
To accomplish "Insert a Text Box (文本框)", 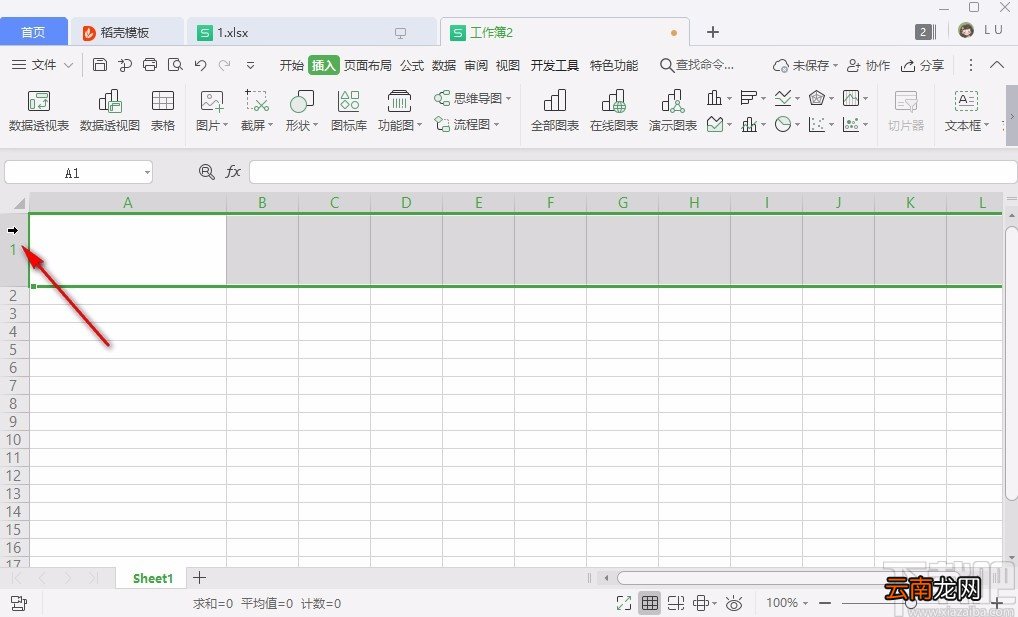I will point(966,111).
